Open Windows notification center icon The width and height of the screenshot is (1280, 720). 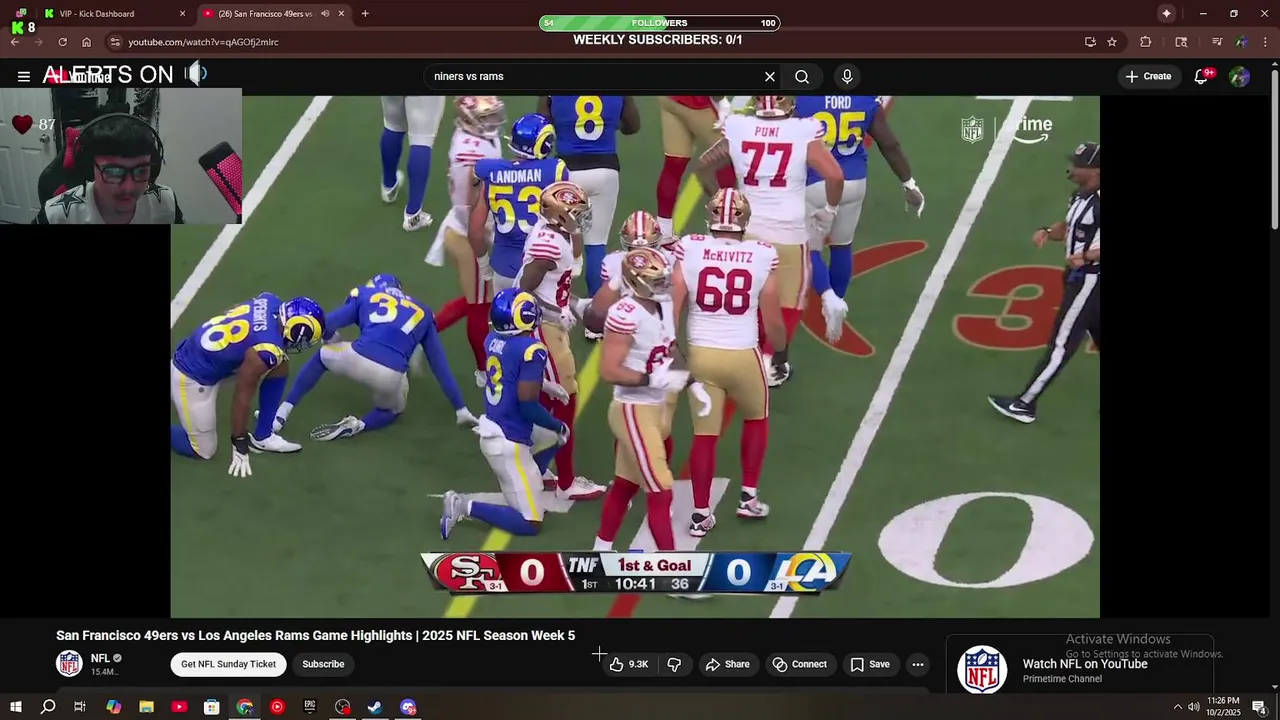(1260, 707)
